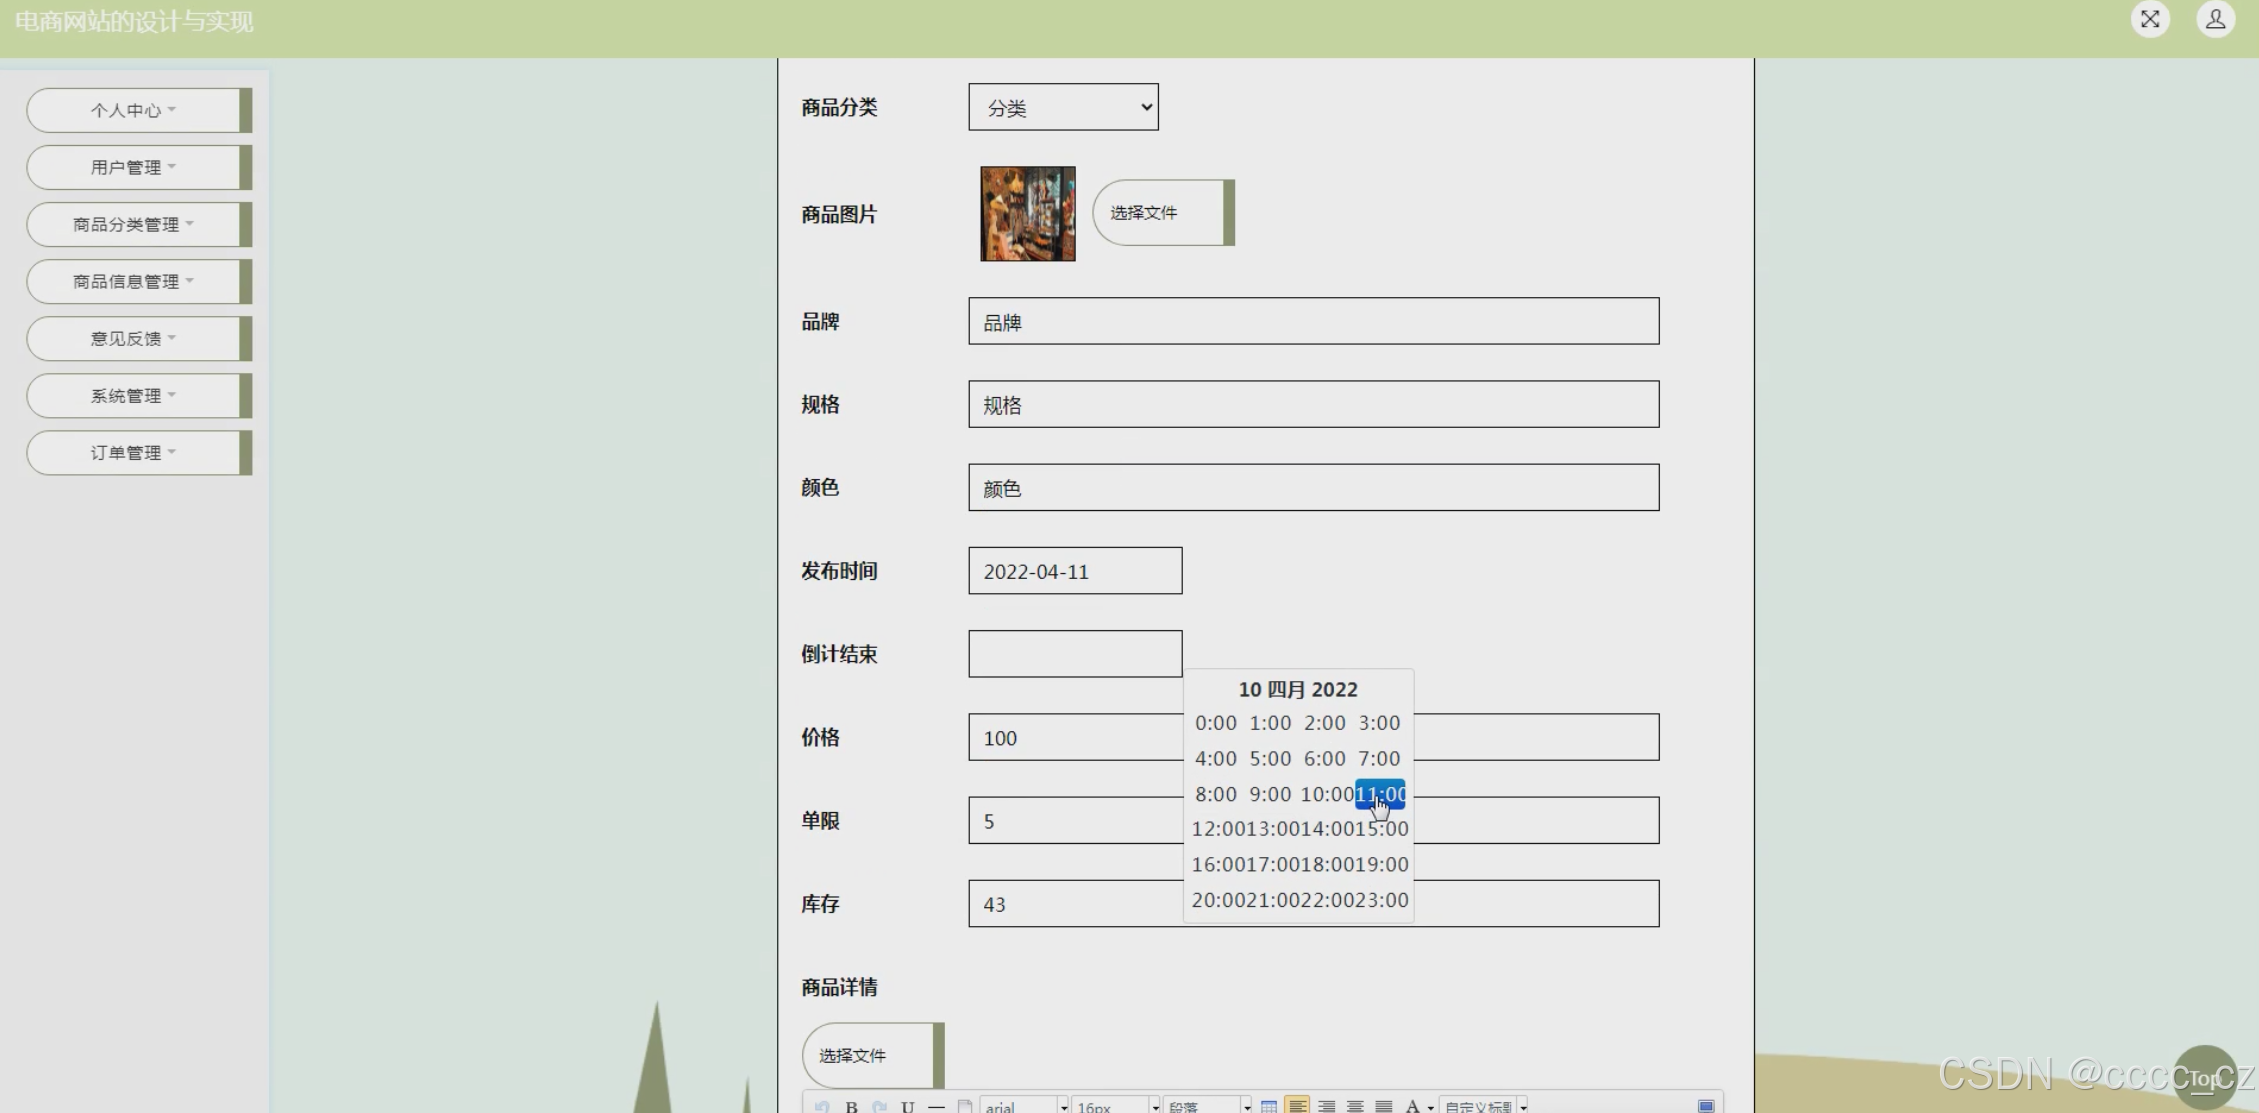The image size is (2259, 1113).
Task: Expand the 订单管理 sidebar menu
Action: (134, 453)
